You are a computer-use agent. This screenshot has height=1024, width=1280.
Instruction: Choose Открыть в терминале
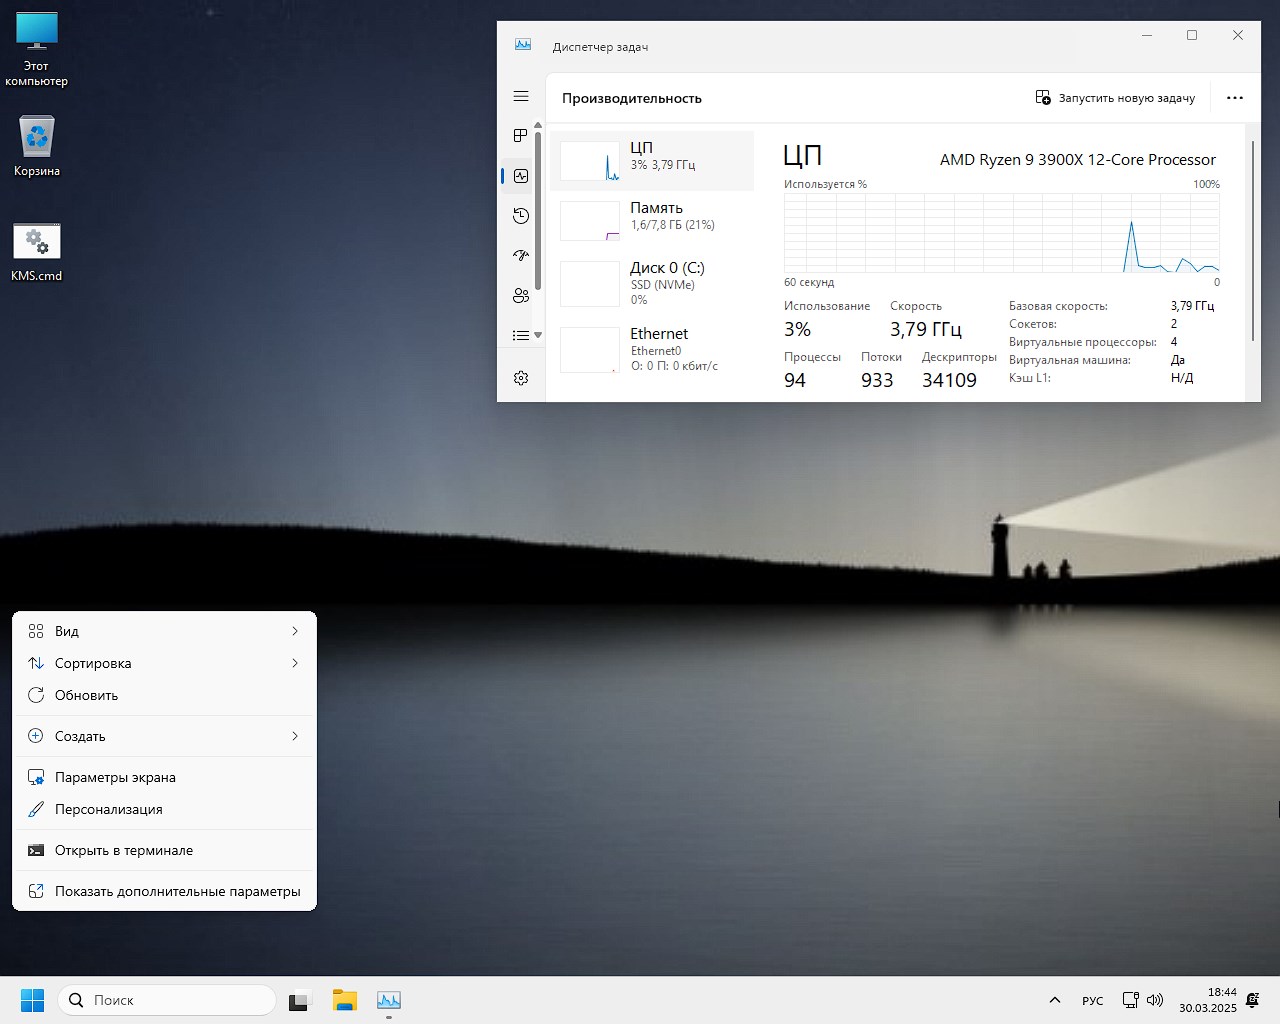tap(164, 850)
